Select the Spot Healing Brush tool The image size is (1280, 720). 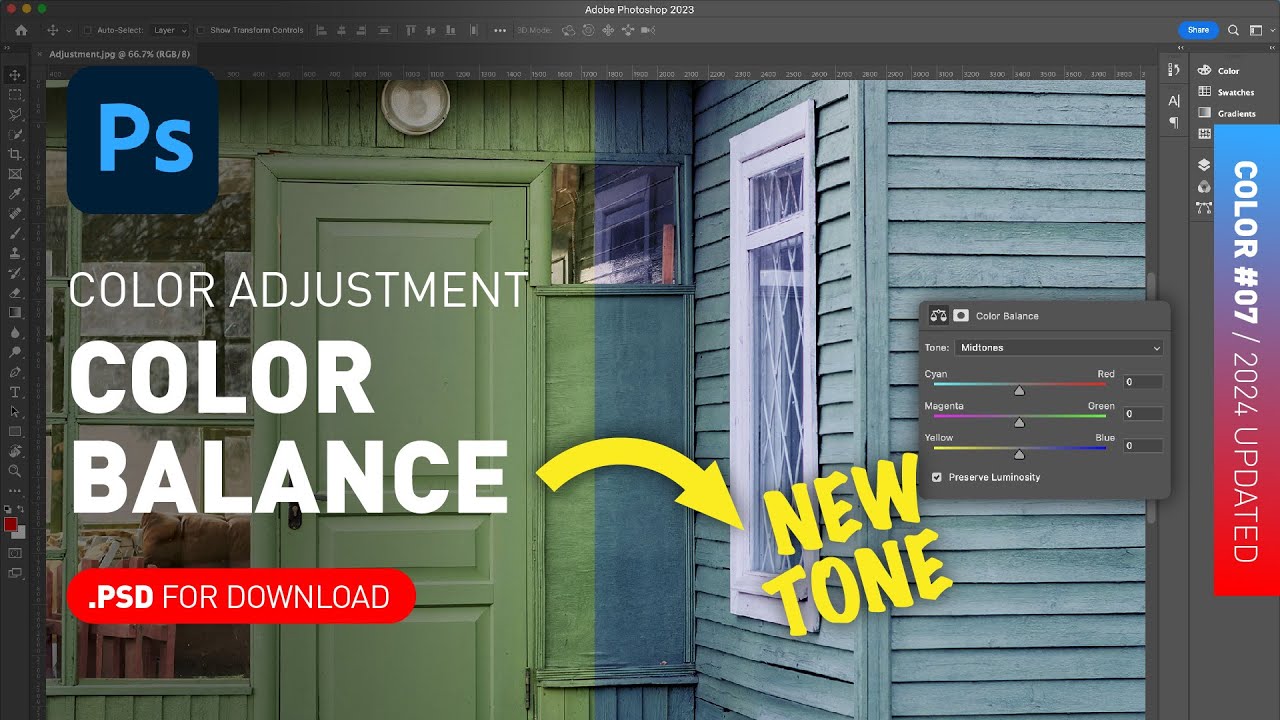pyautogui.click(x=15, y=213)
